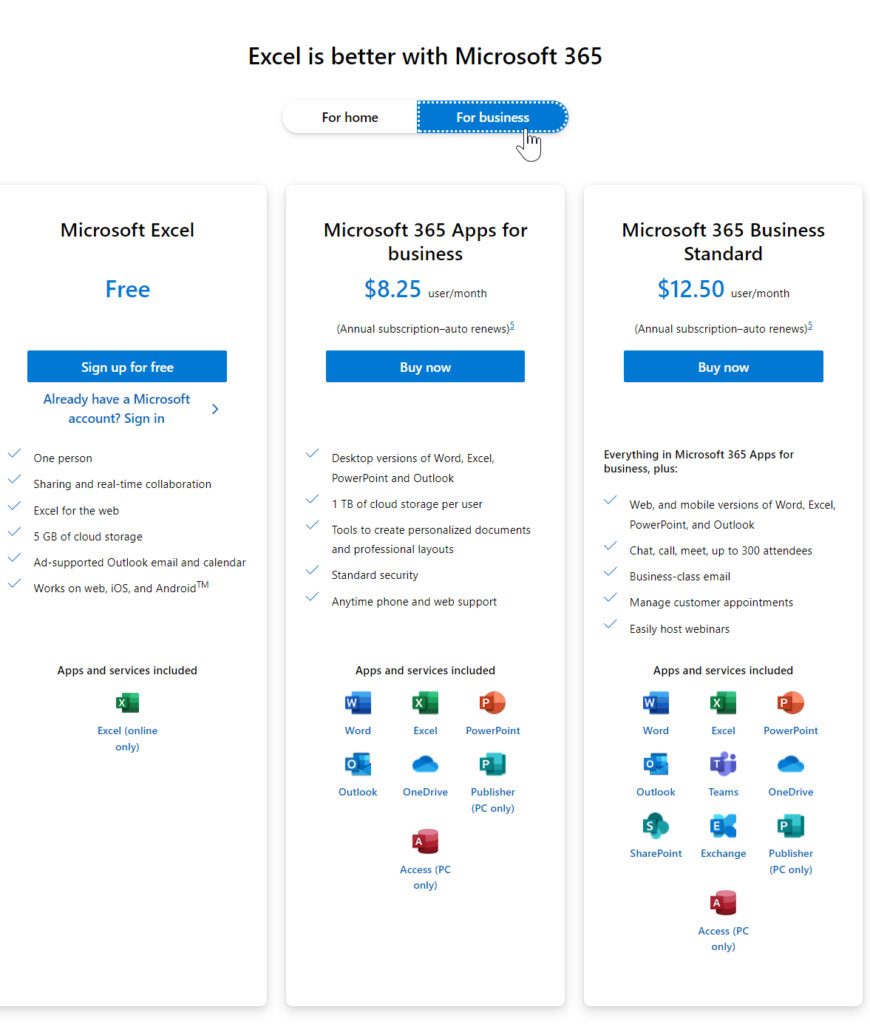Click the '$12.50' price
The width and height of the screenshot is (870, 1024).
pos(690,289)
